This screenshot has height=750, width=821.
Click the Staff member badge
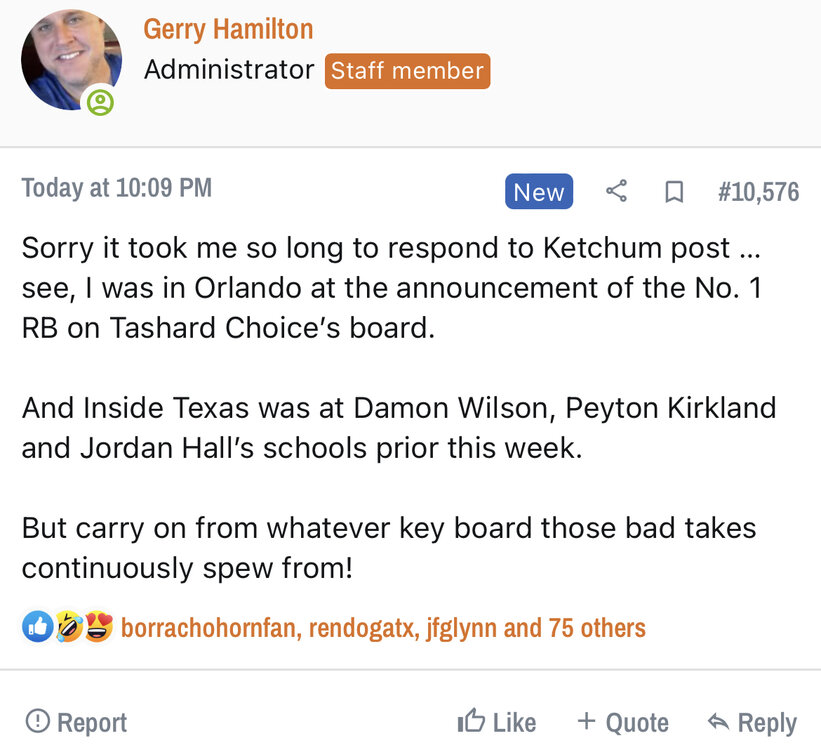[407, 71]
